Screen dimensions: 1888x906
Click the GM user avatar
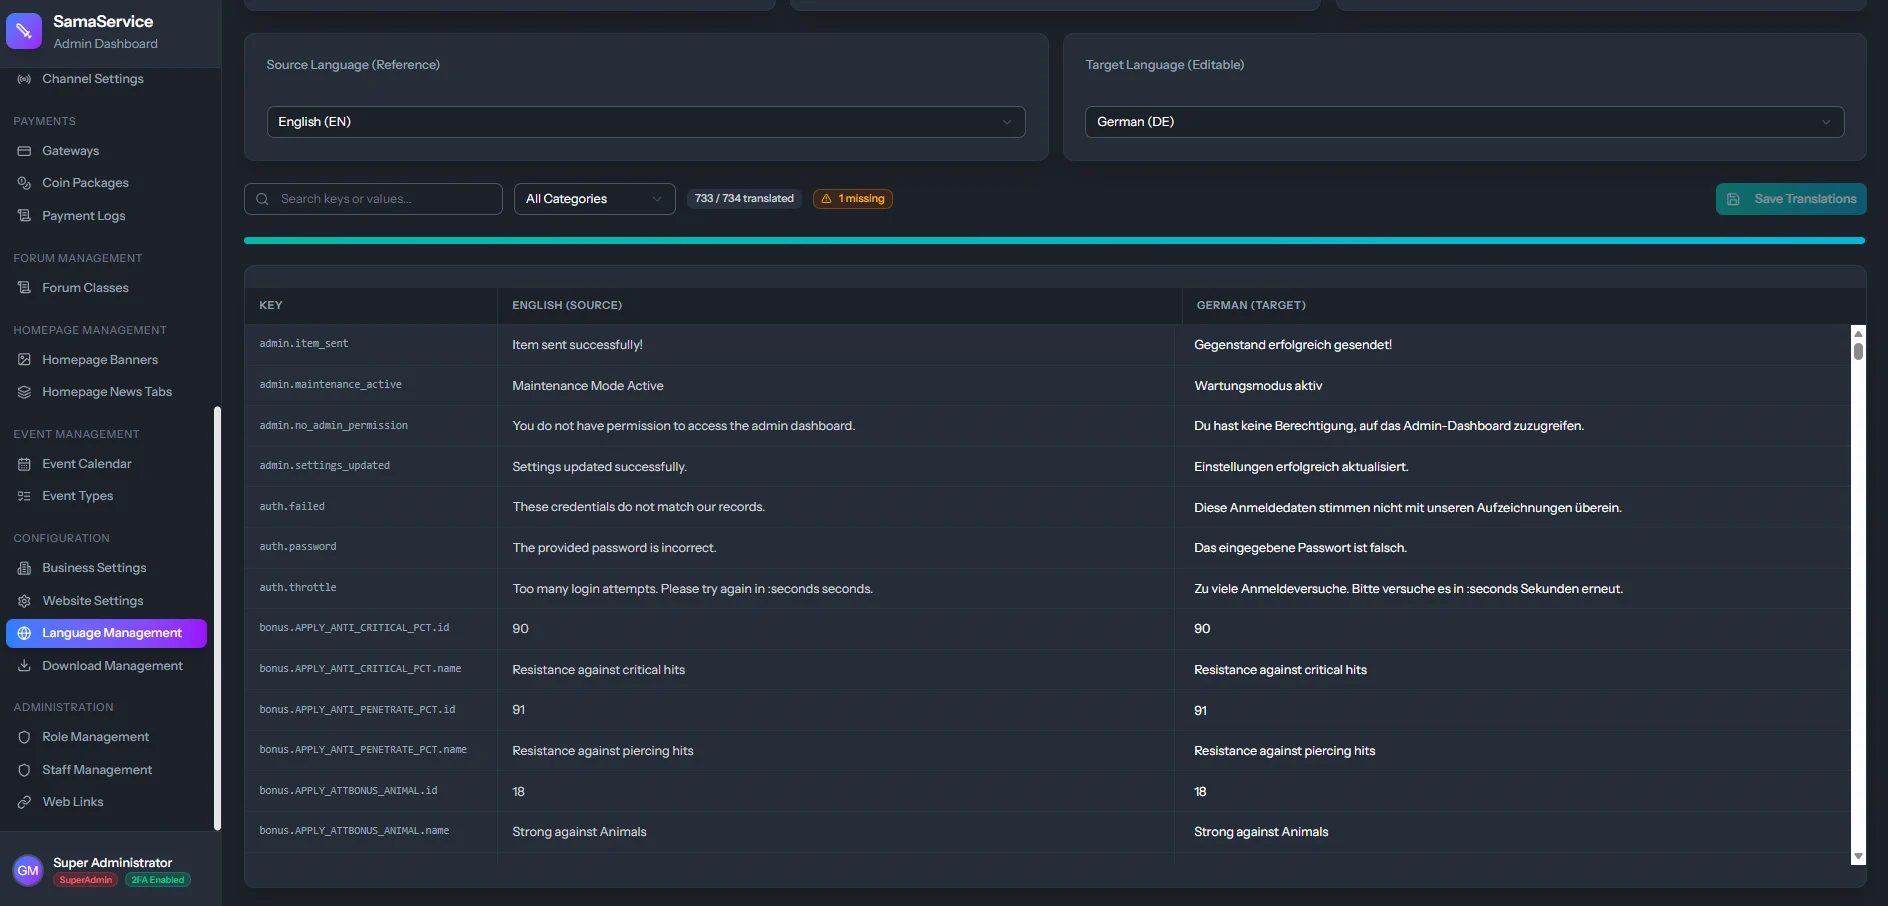[28, 871]
